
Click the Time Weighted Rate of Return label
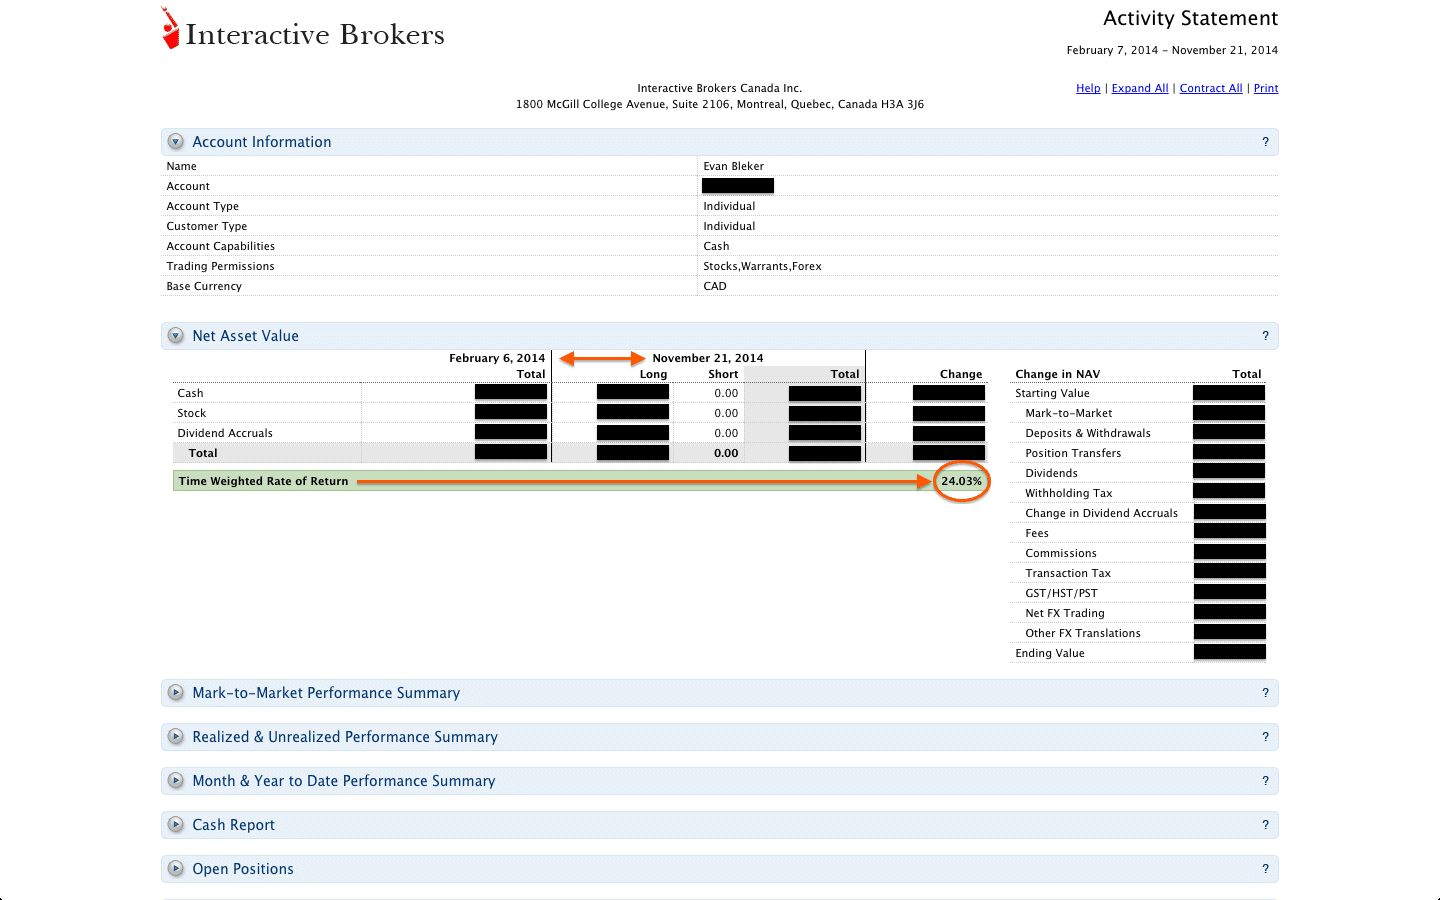pos(263,481)
